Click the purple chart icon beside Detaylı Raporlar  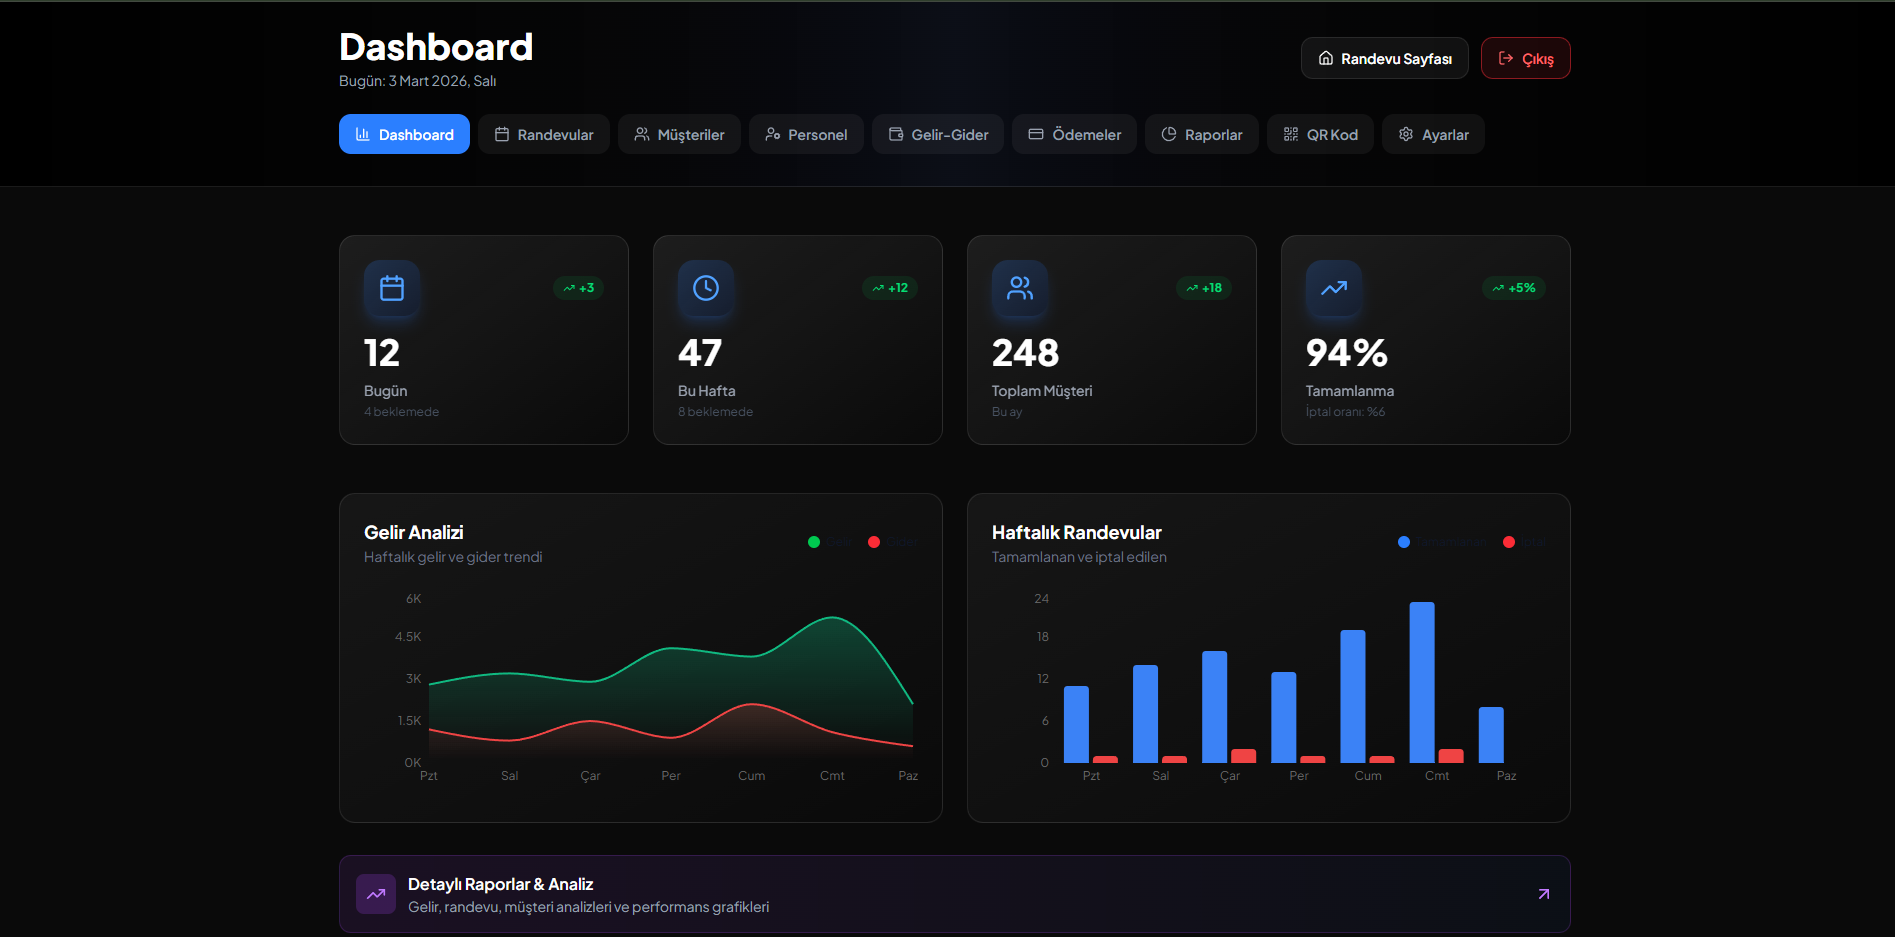[x=376, y=894]
